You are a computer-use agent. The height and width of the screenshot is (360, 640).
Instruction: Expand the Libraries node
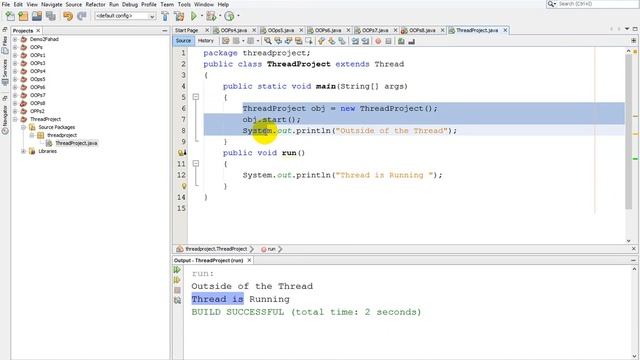tap(23, 151)
